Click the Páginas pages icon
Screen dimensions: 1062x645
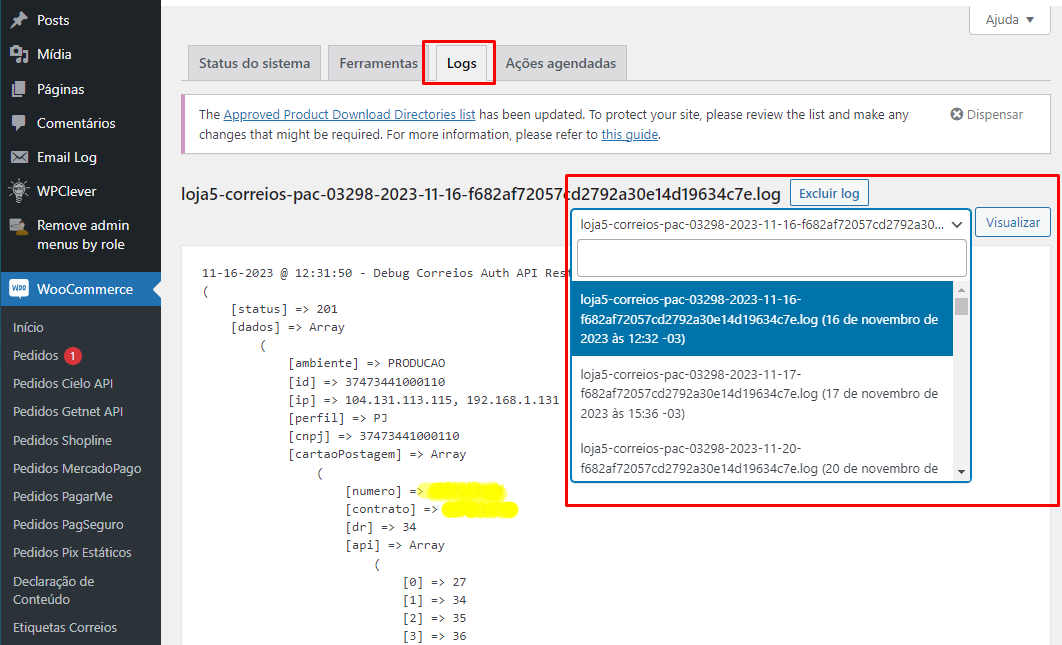coord(19,89)
